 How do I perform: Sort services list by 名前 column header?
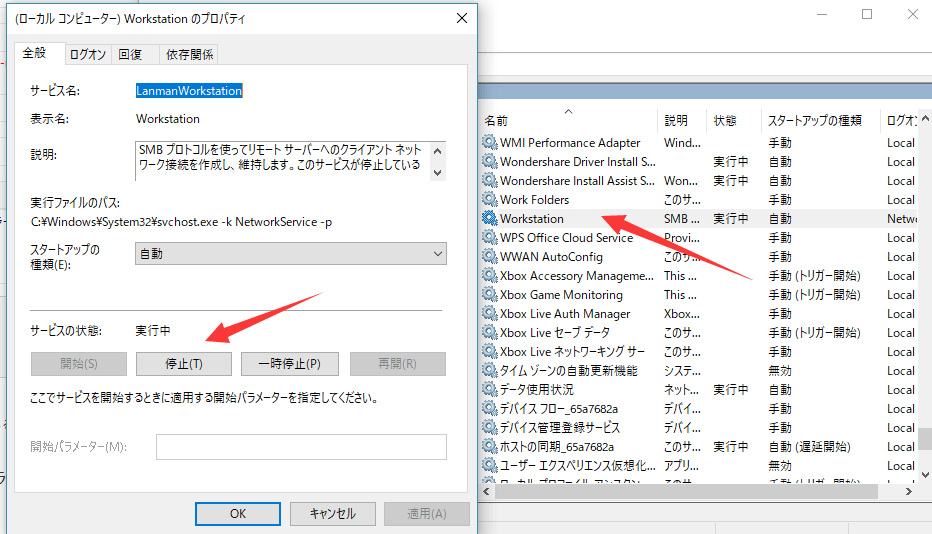pyautogui.click(x=569, y=121)
